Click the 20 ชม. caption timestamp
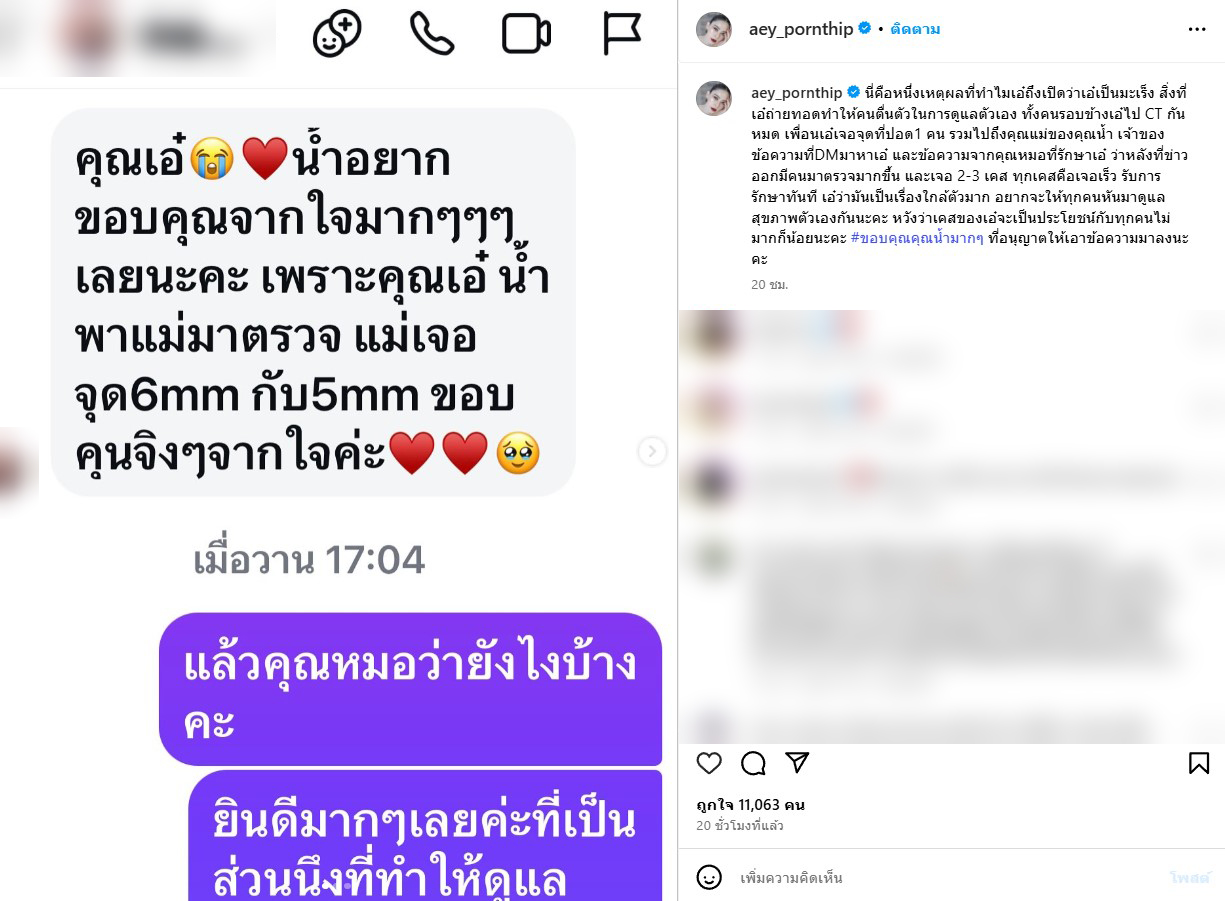Viewport: 1225px width, 901px height. click(770, 285)
